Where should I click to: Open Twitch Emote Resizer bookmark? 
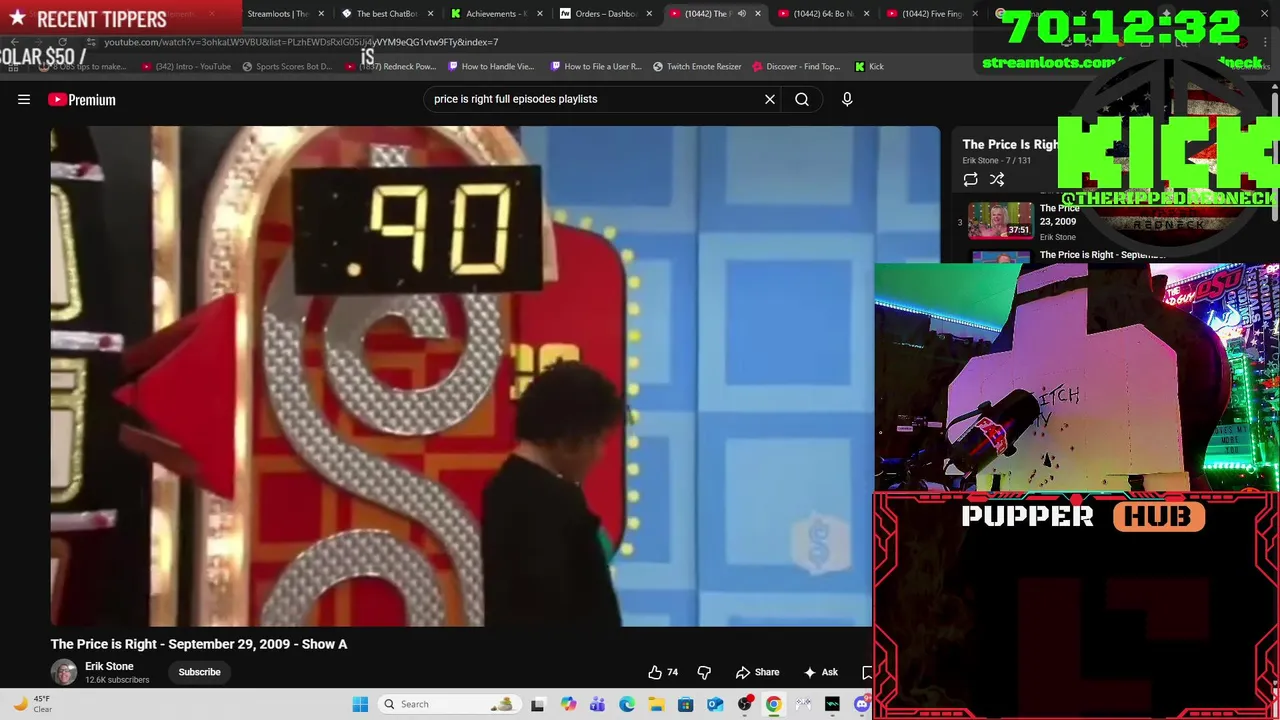click(698, 66)
